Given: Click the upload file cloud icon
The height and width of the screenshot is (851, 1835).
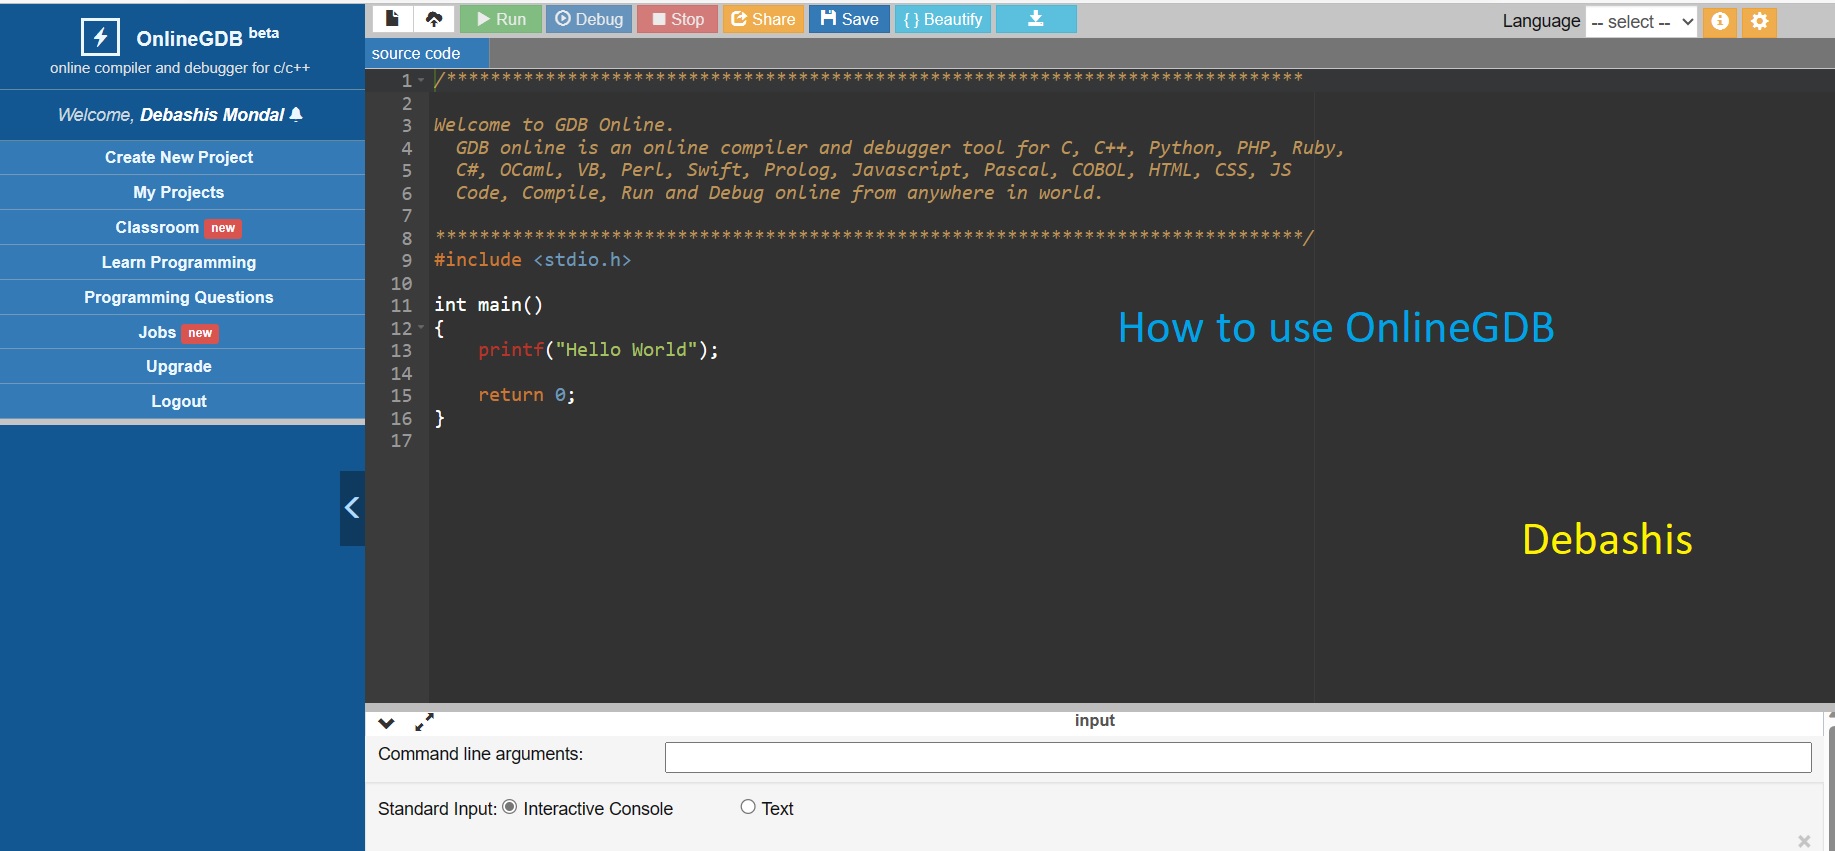Looking at the screenshot, I should coord(434,19).
